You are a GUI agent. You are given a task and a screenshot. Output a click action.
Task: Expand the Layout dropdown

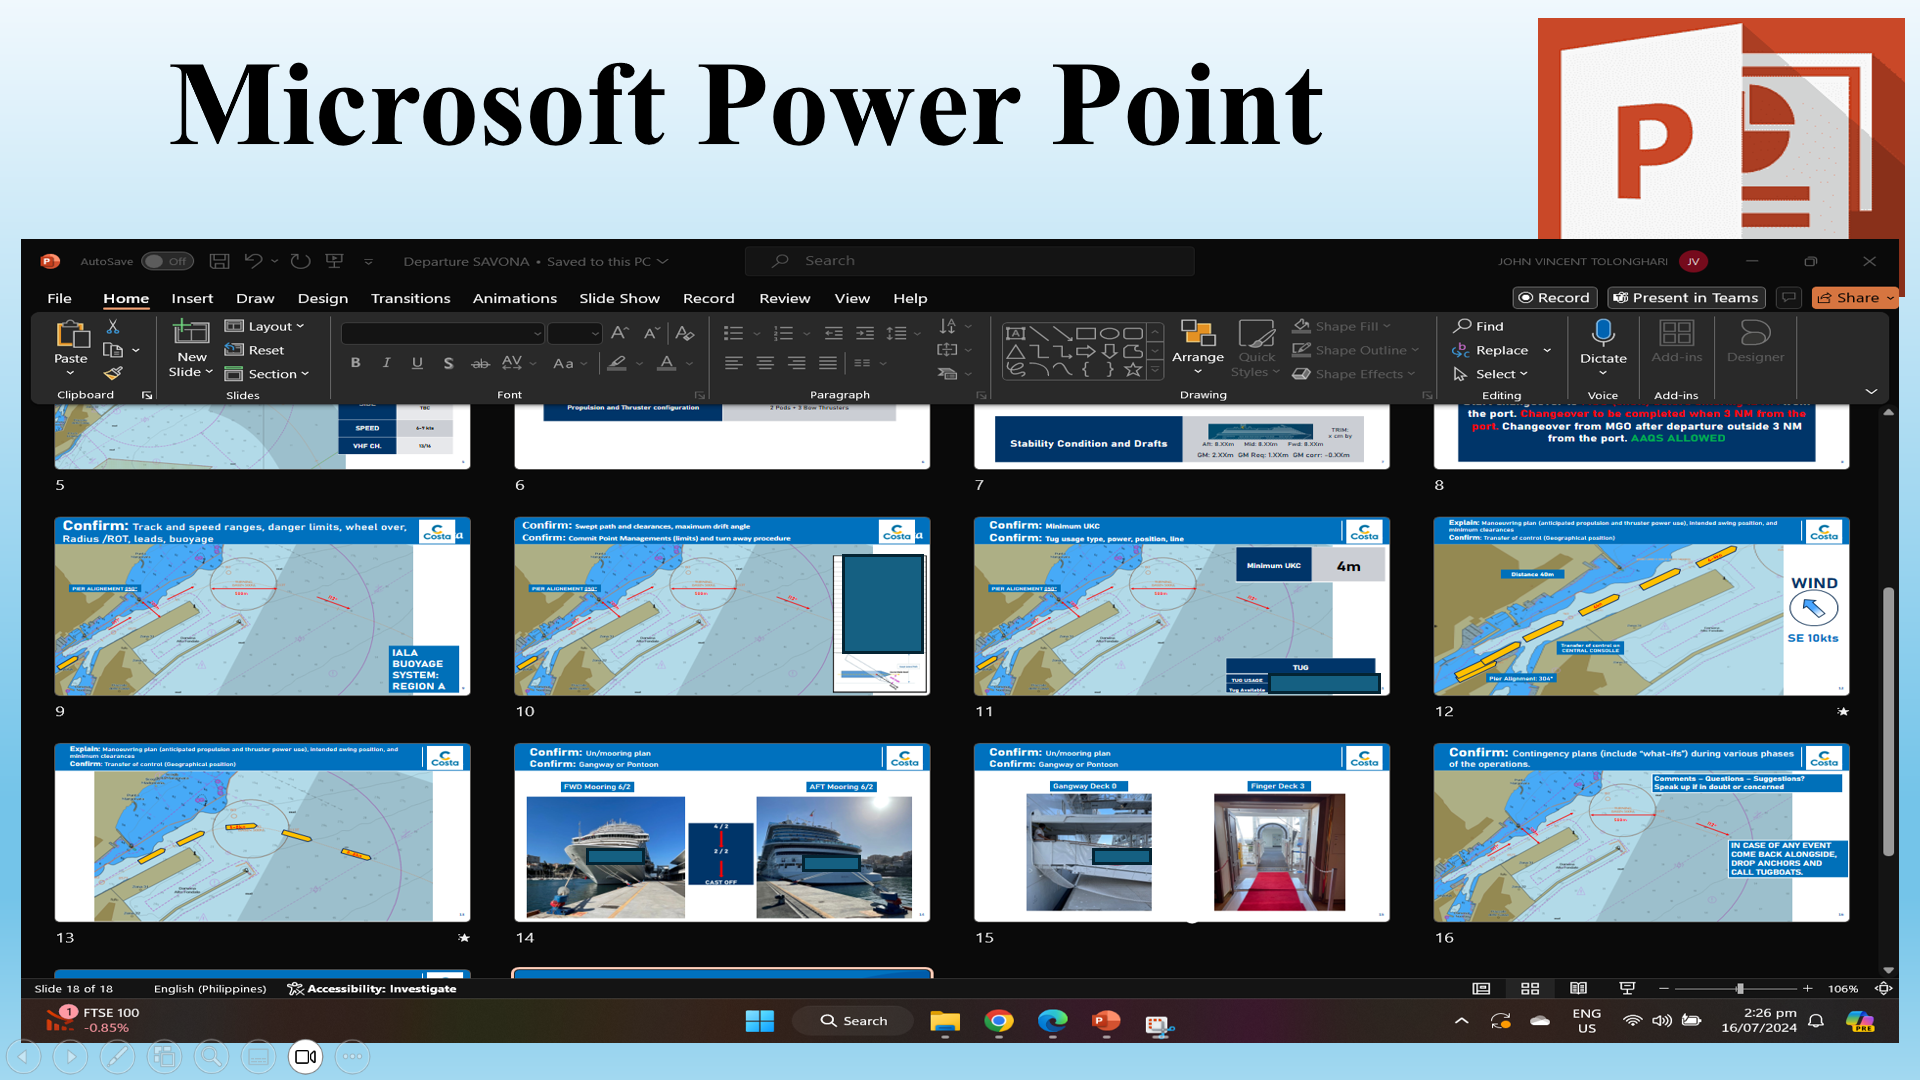266,326
